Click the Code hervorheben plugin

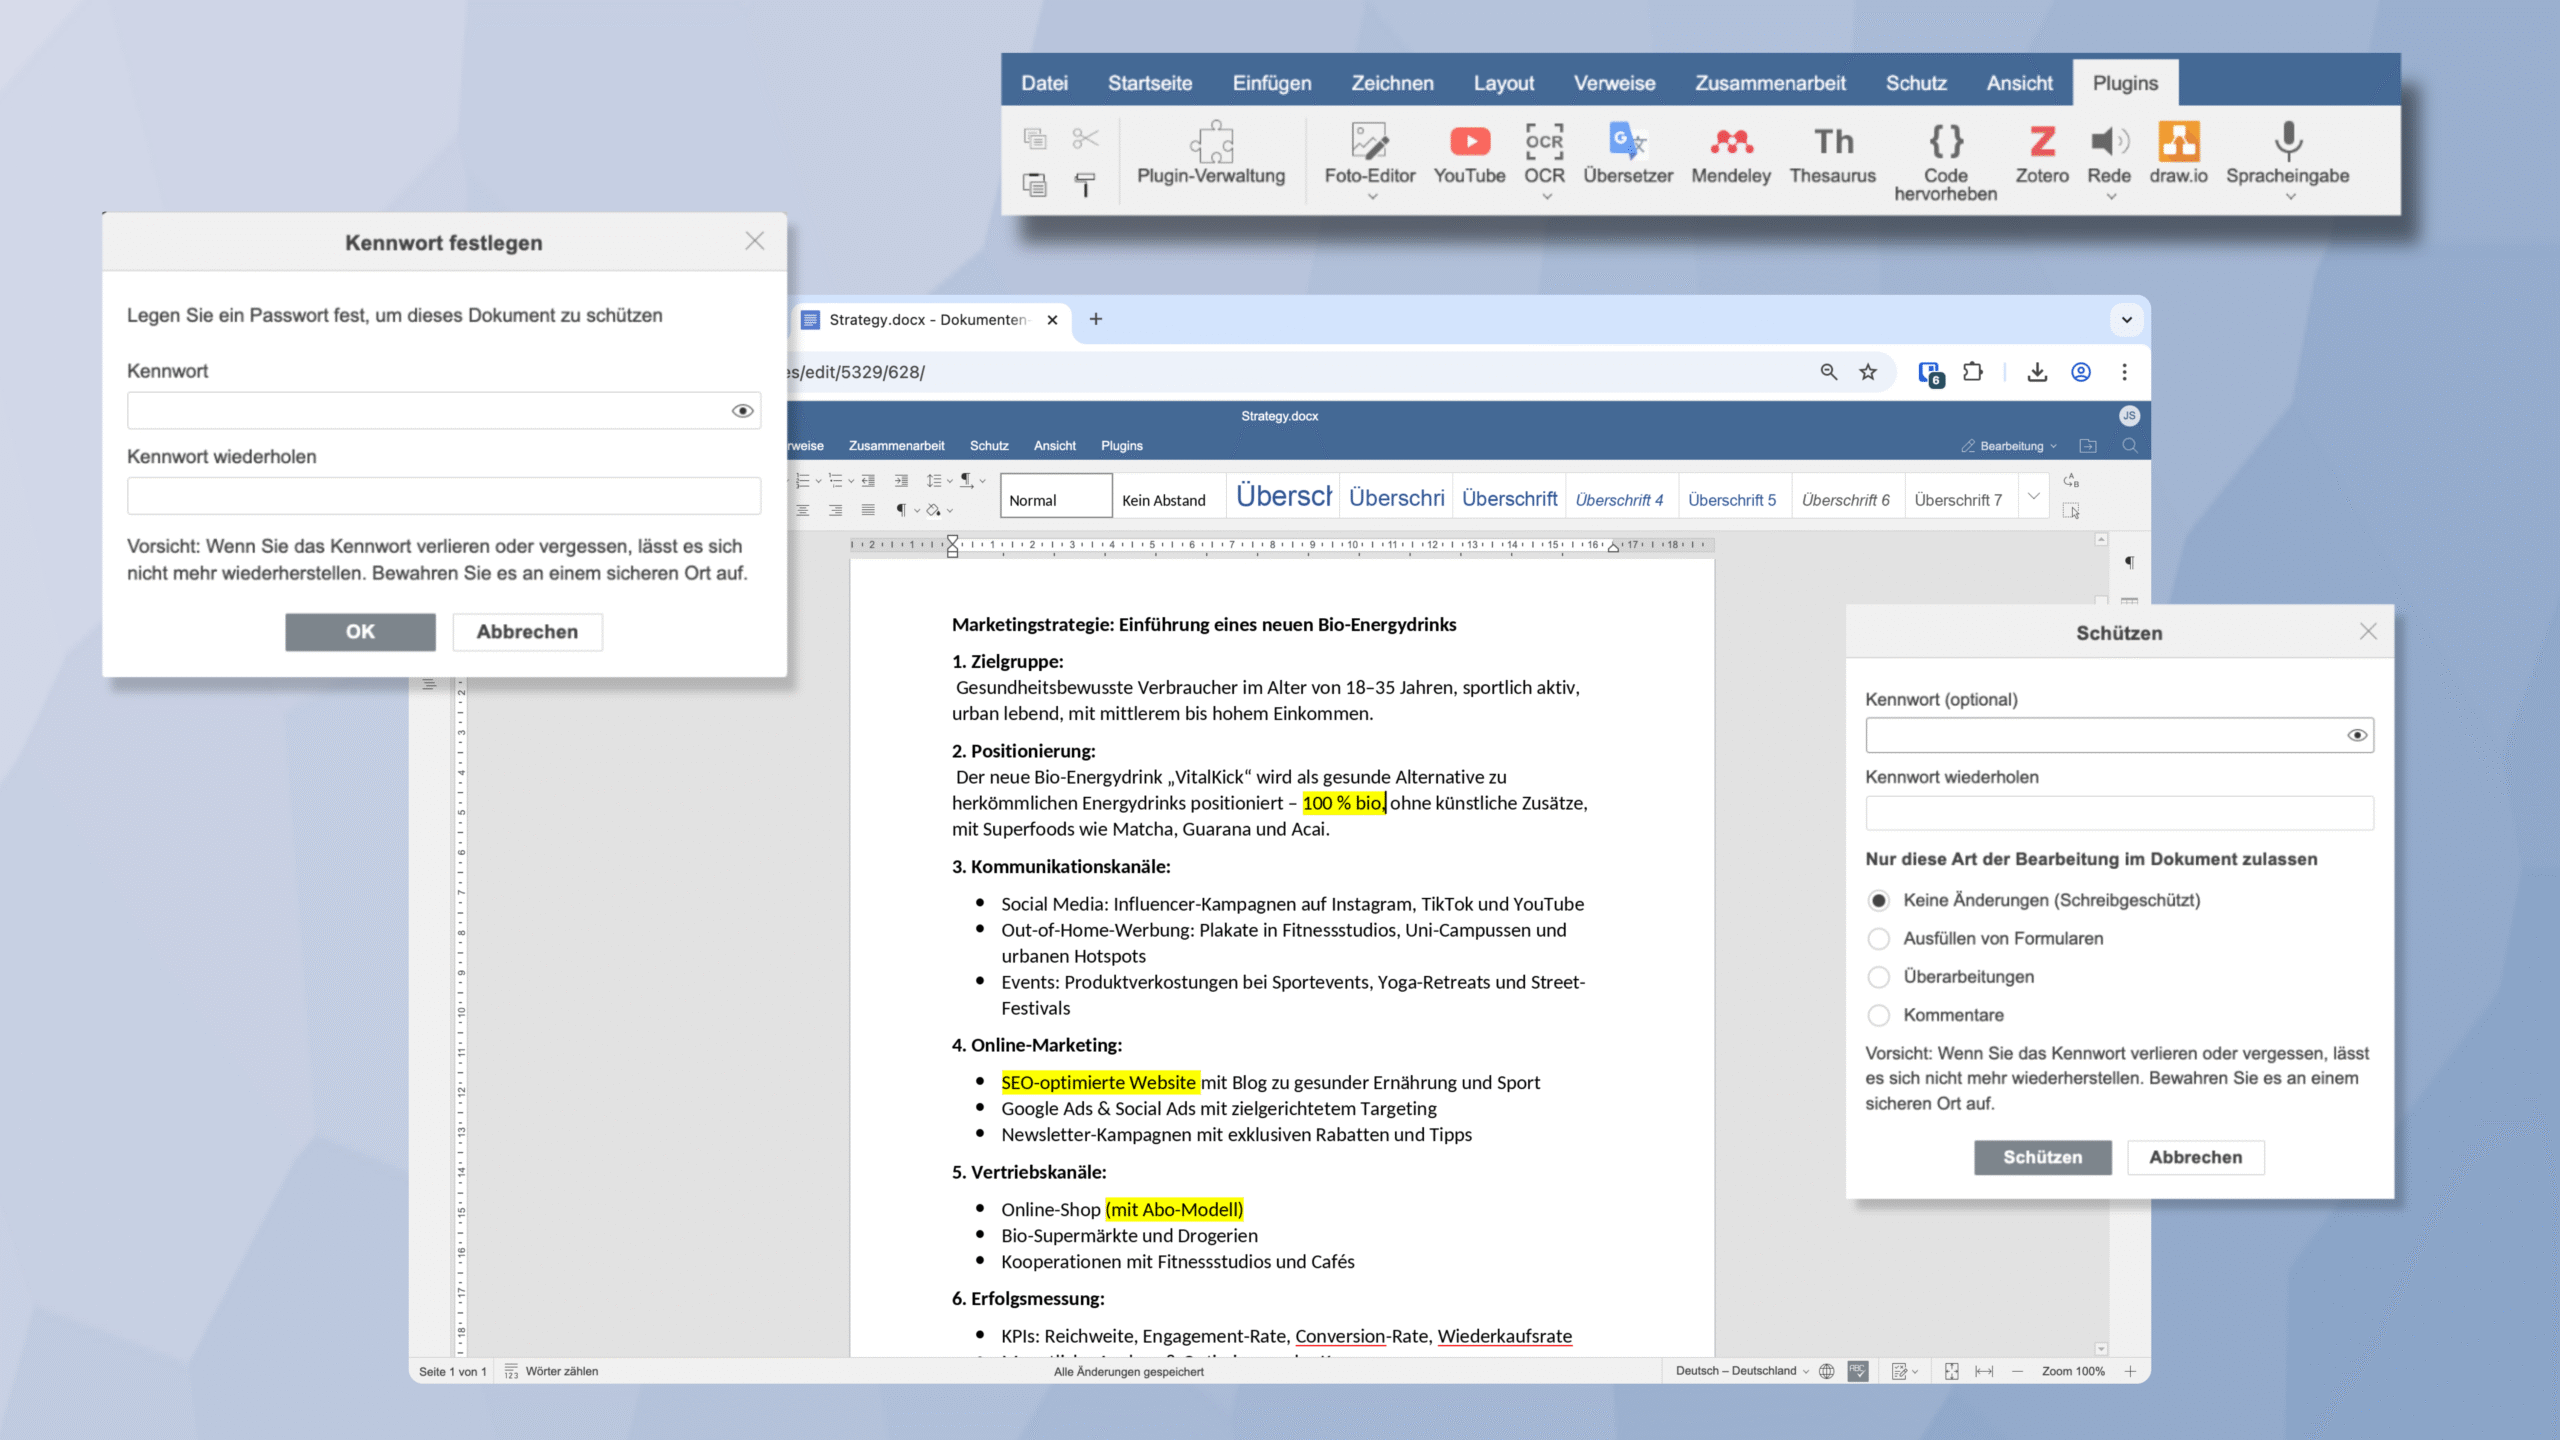pyautogui.click(x=1945, y=163)
